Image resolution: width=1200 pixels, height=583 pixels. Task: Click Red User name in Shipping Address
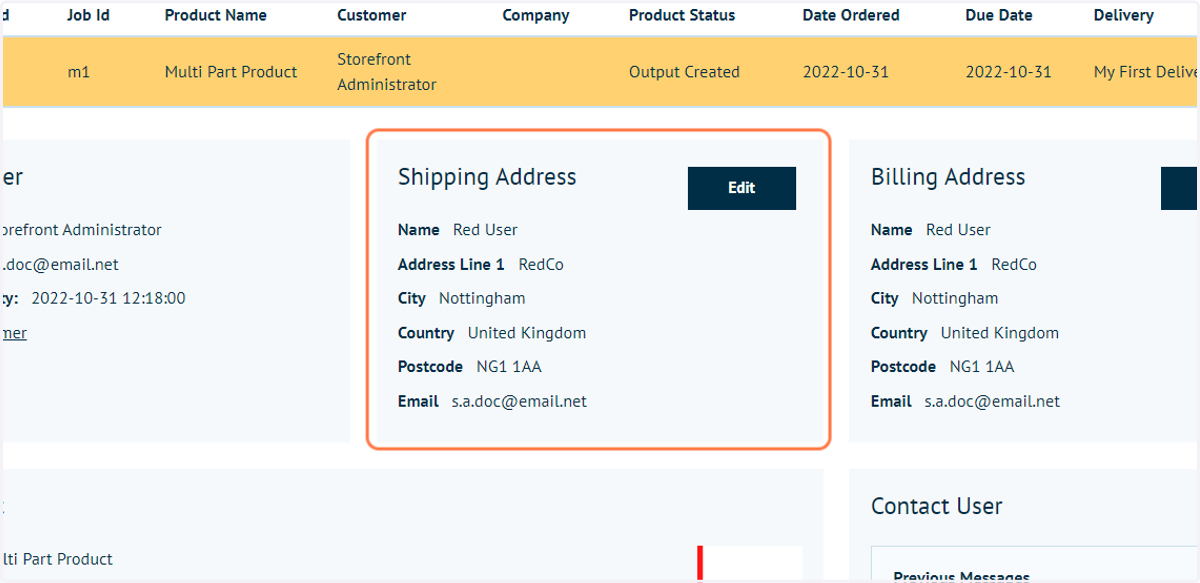[485, 230]
